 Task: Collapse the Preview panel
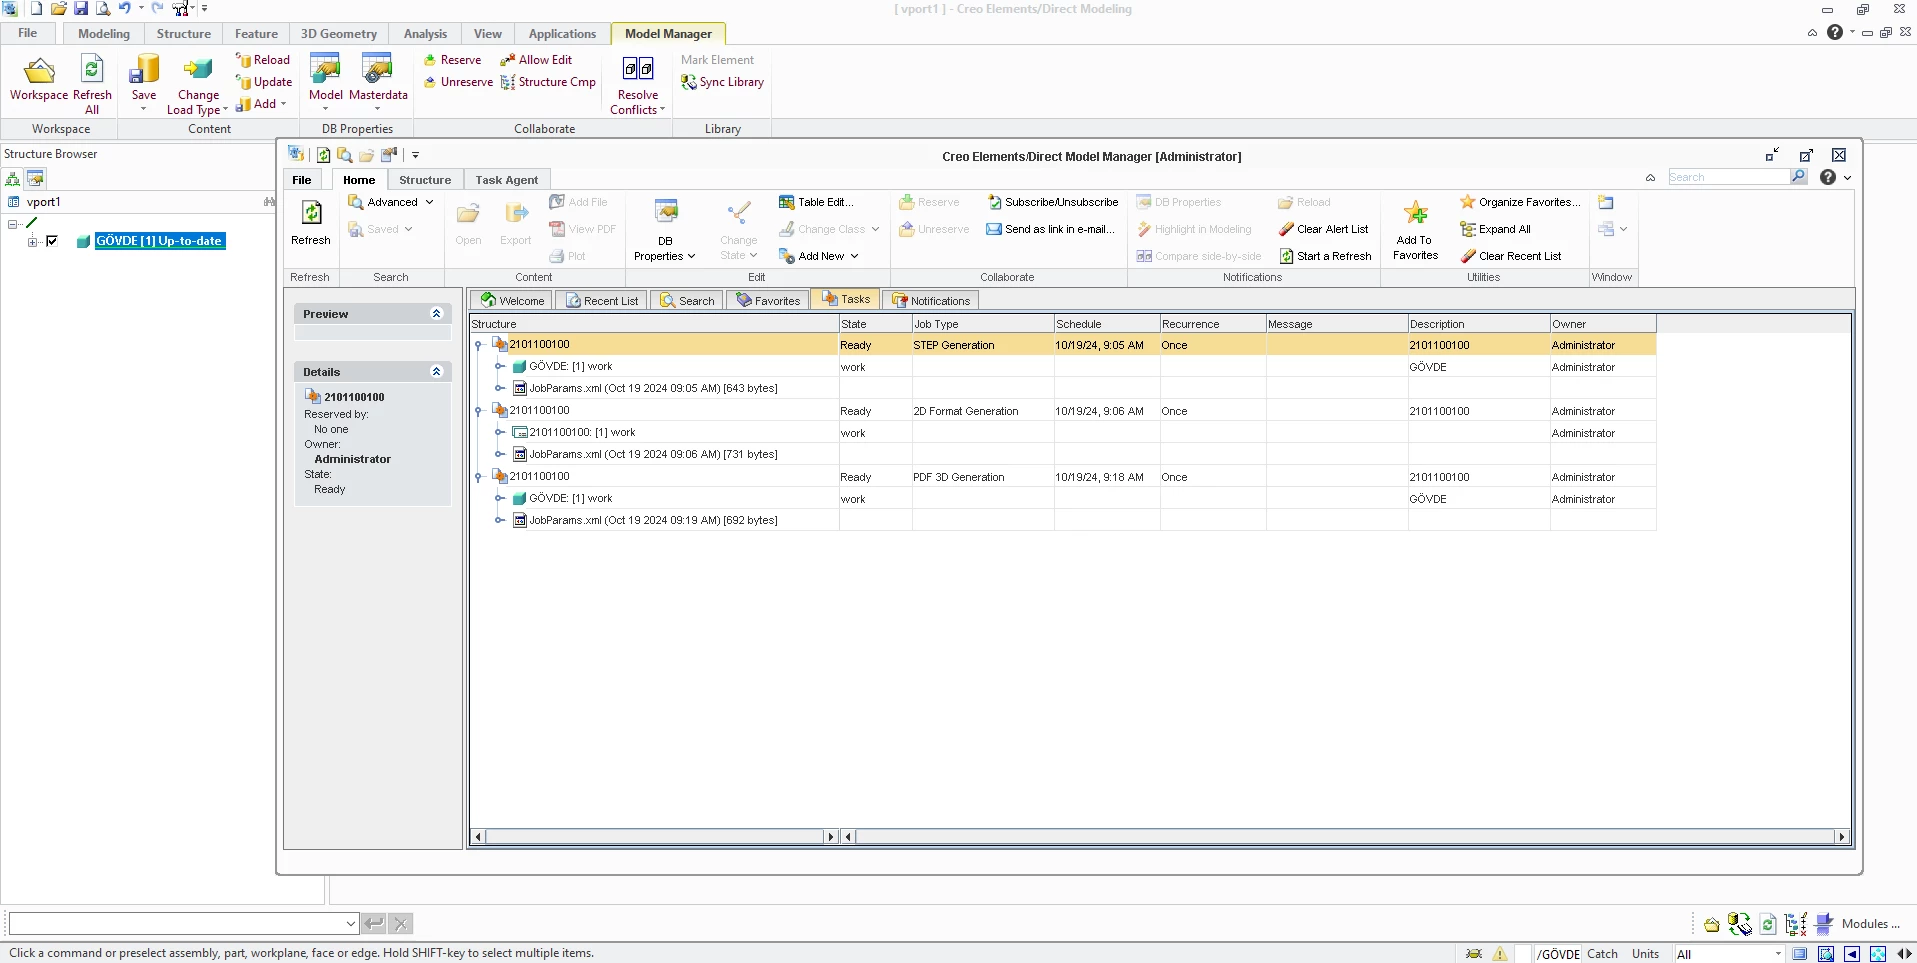pyautogui.click(x=436, y=314)
